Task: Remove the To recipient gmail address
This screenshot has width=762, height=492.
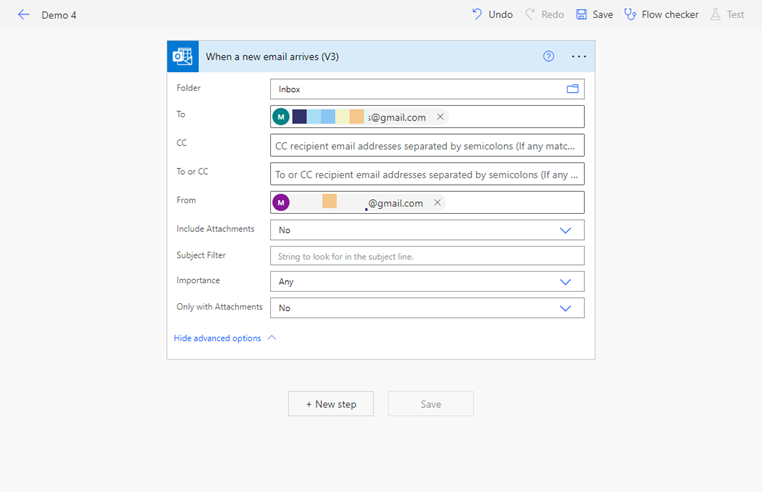Action: pos(440,117)
